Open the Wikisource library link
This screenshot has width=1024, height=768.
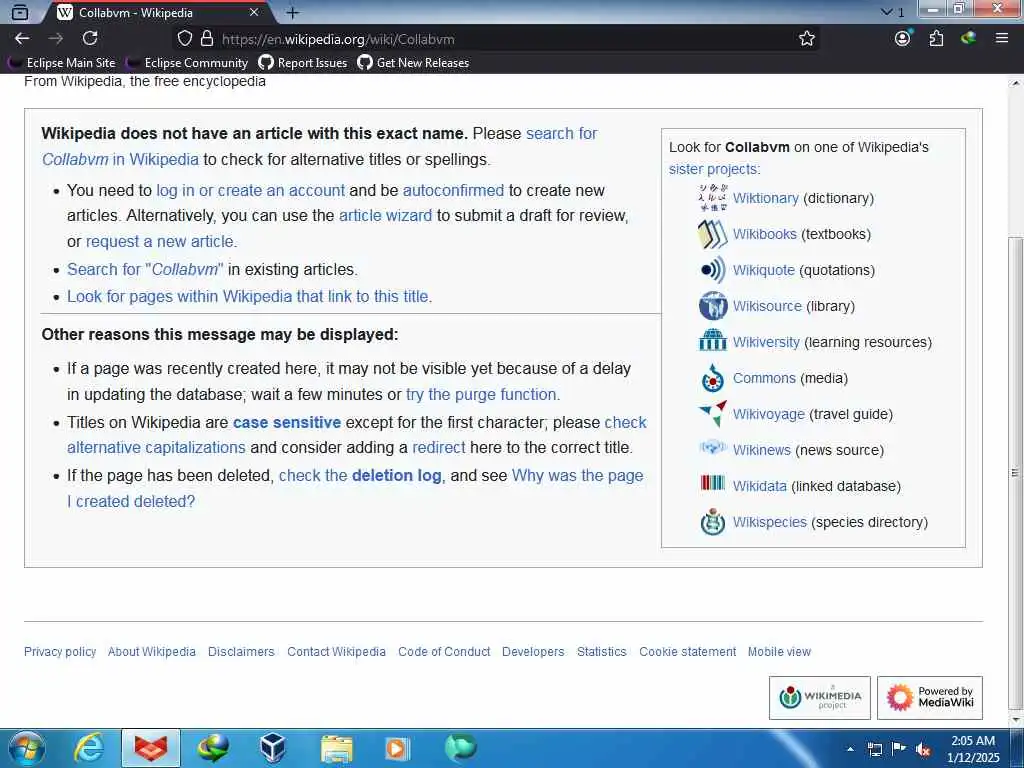(x=767, y=306)
